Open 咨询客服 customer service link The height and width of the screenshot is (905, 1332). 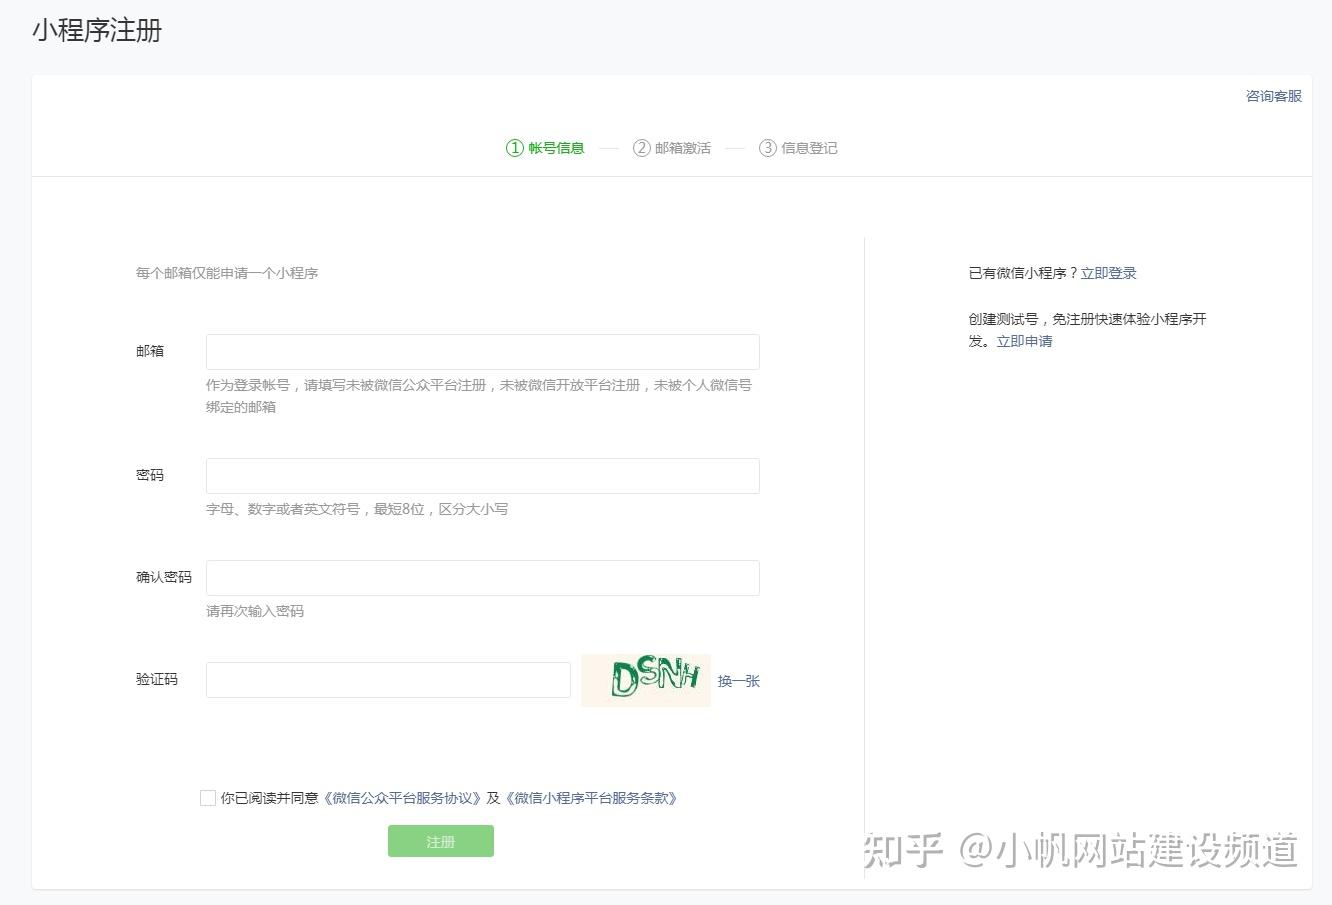tap(1274, 96)
